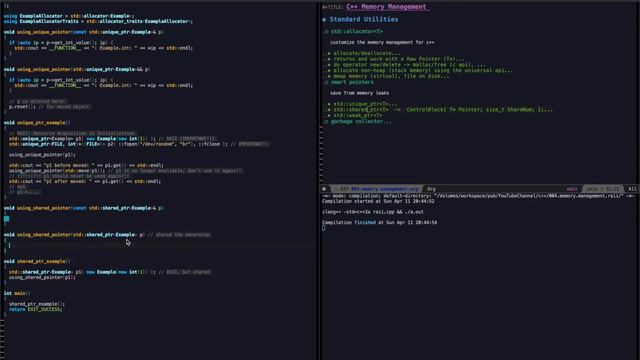This screenshot has width=640, height=360.
Task: Click 'customize the memory management for c++' text
Action: 382,42
